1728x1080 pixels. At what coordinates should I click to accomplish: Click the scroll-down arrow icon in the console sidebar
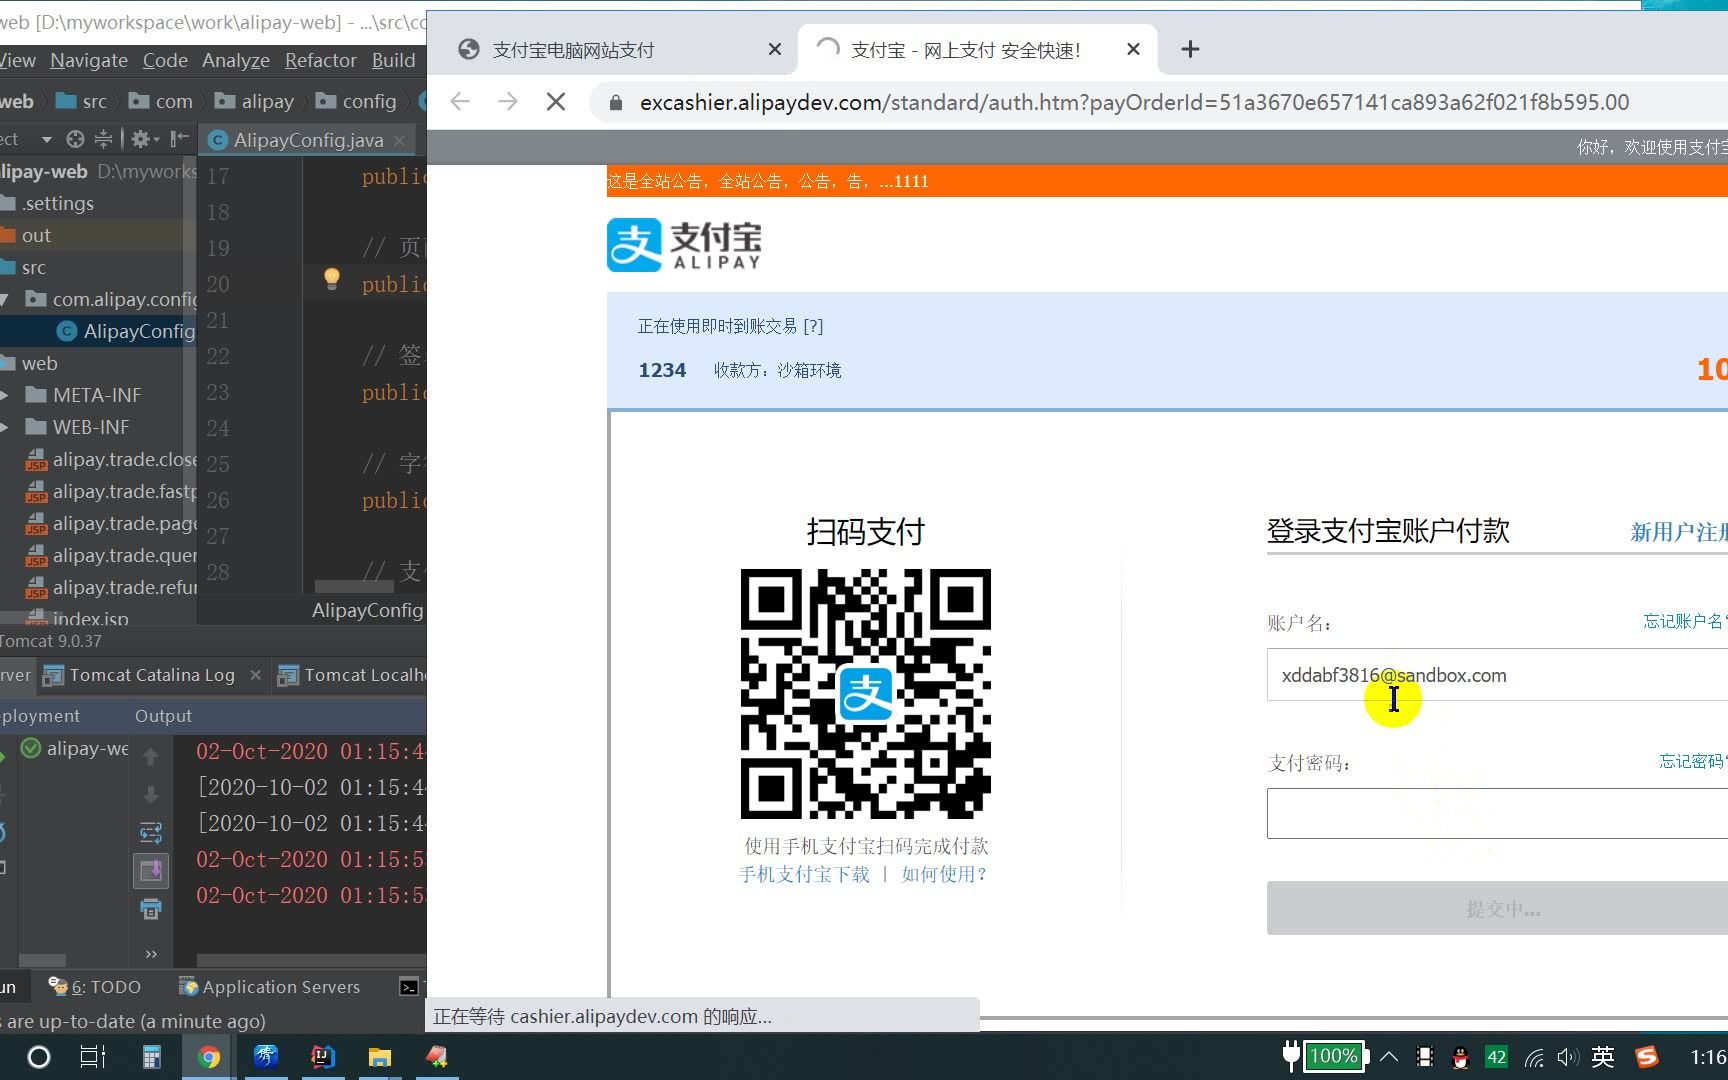(x=151, y=794)
